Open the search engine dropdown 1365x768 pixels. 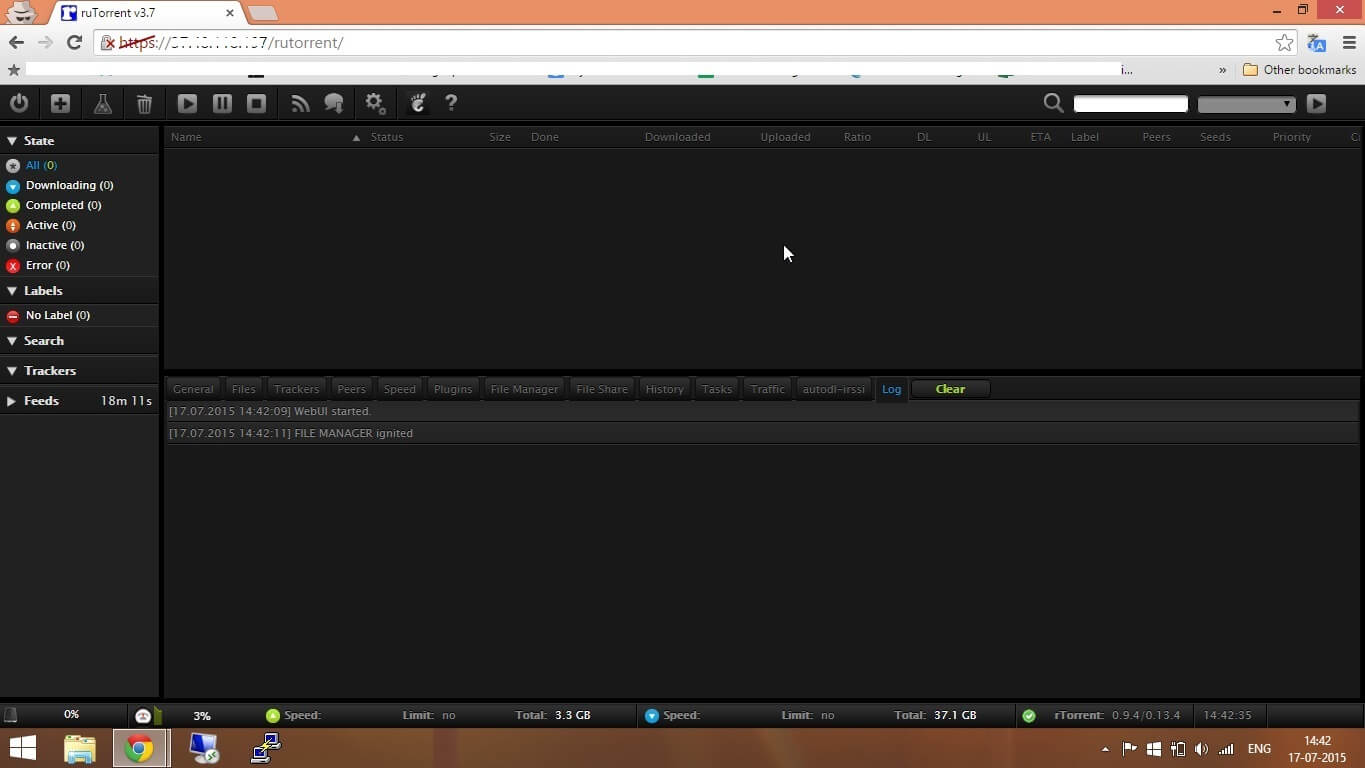pos(1246,104)
